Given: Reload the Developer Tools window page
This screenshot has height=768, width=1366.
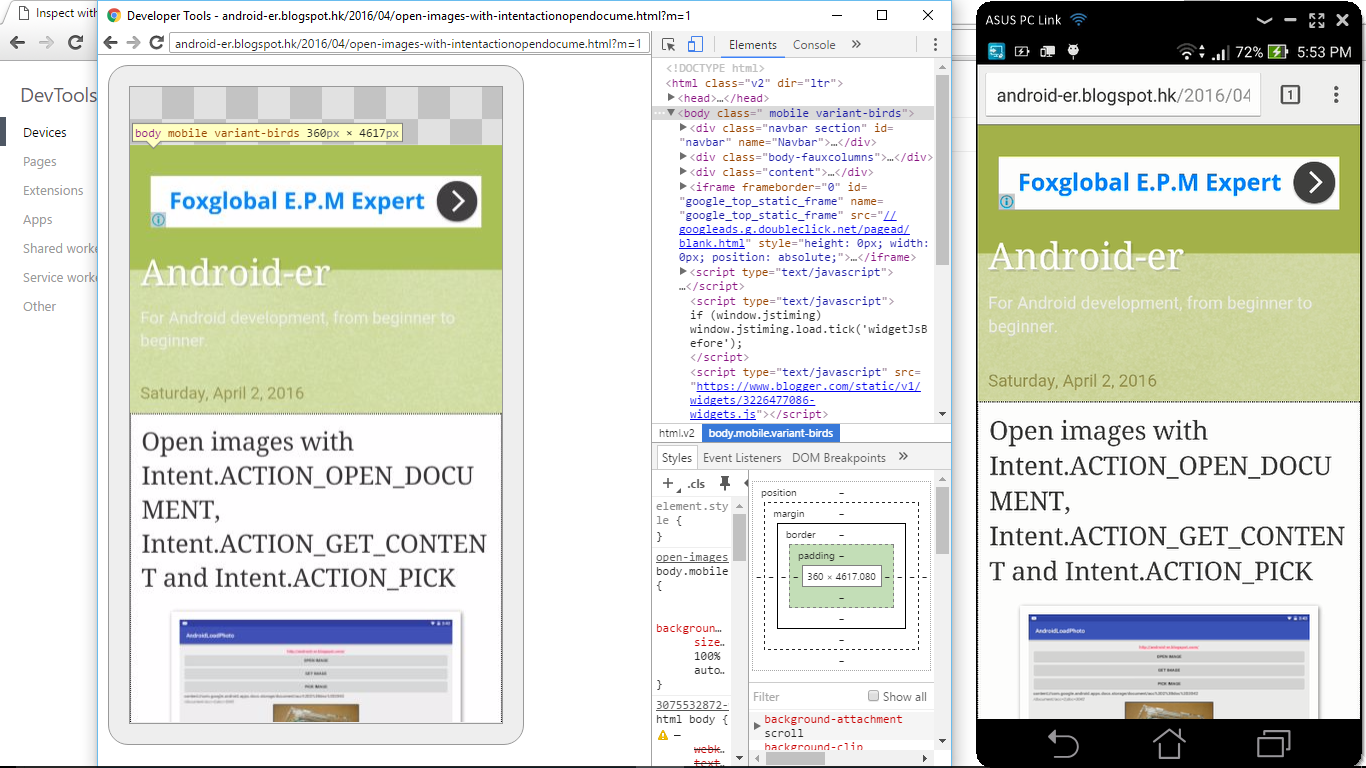Looking at the screenshot, I should tap(156, 43).
